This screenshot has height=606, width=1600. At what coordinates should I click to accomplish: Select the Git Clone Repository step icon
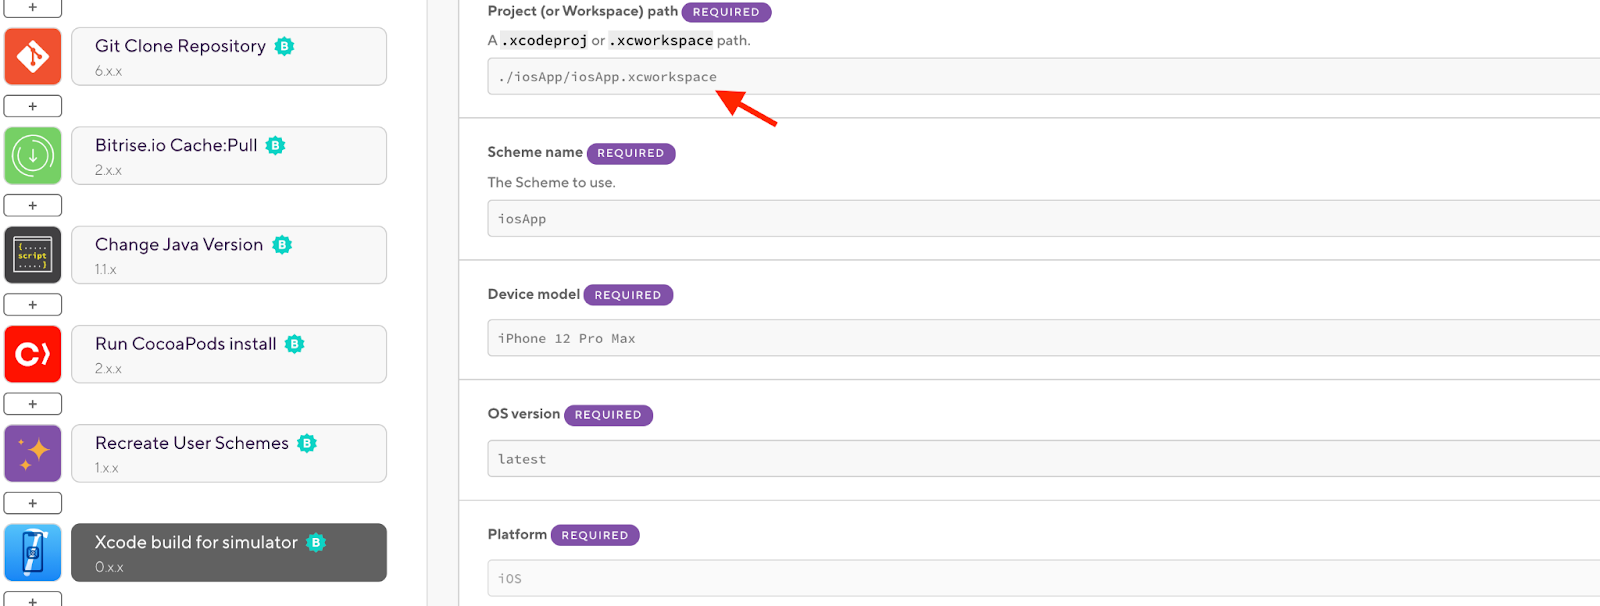[32, 55]
